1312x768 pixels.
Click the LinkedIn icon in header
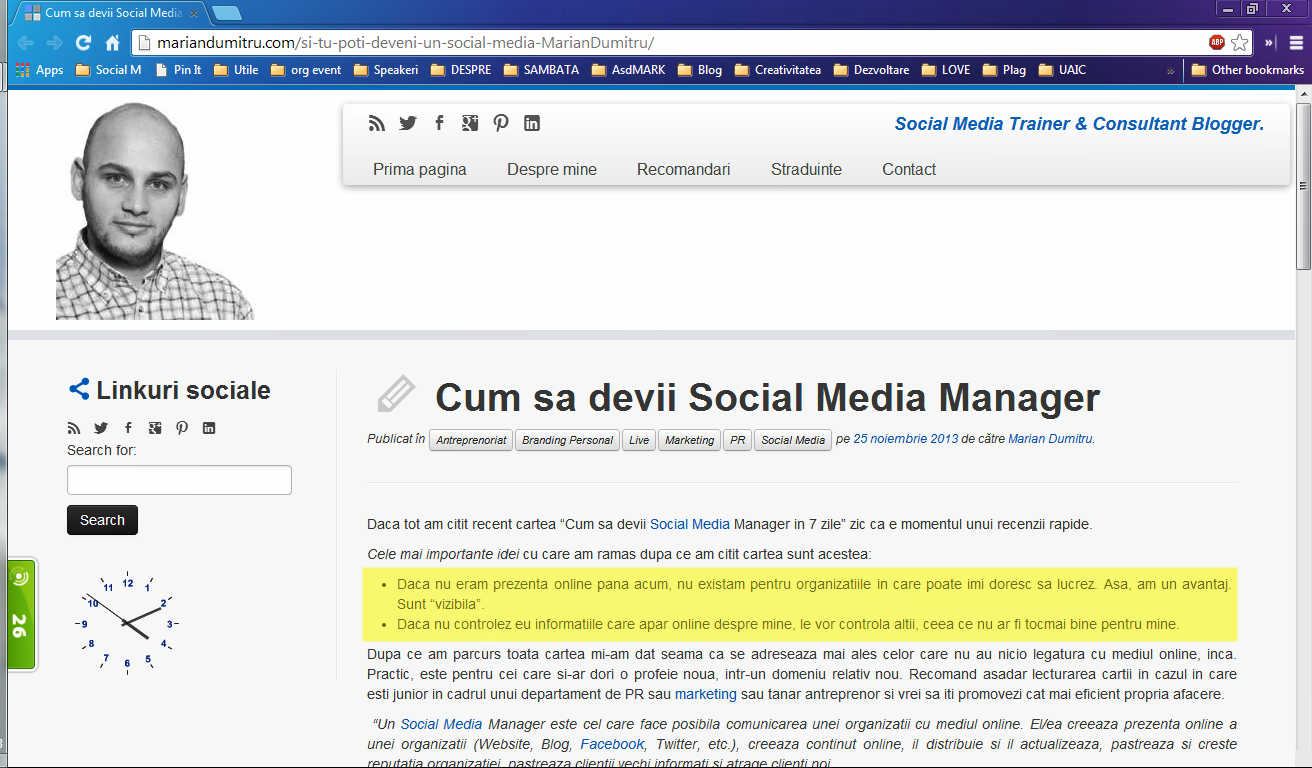click(532, 123)
